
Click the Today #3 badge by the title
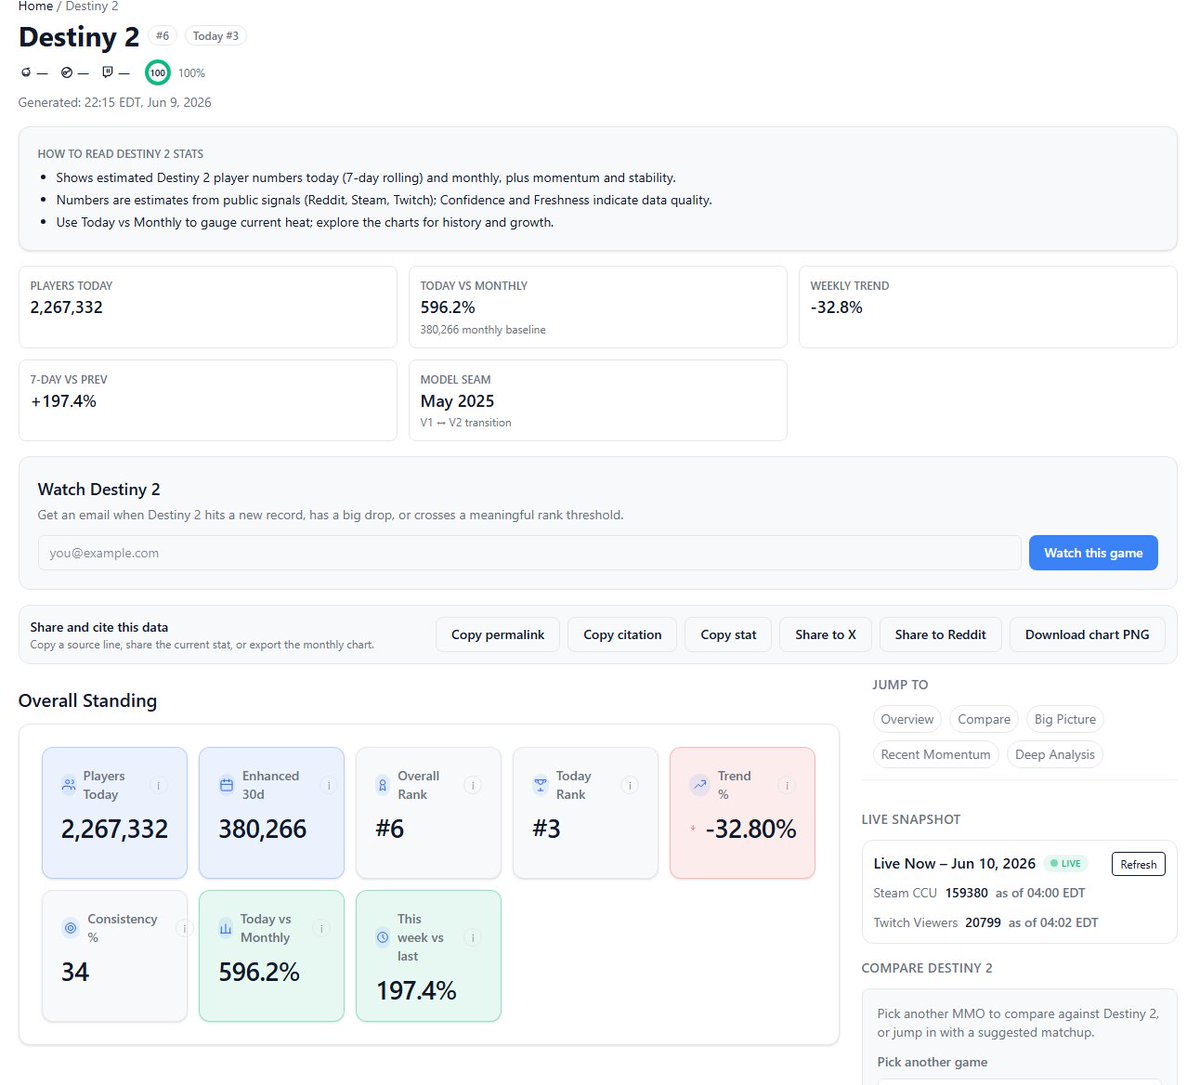[x=216, y=36]
